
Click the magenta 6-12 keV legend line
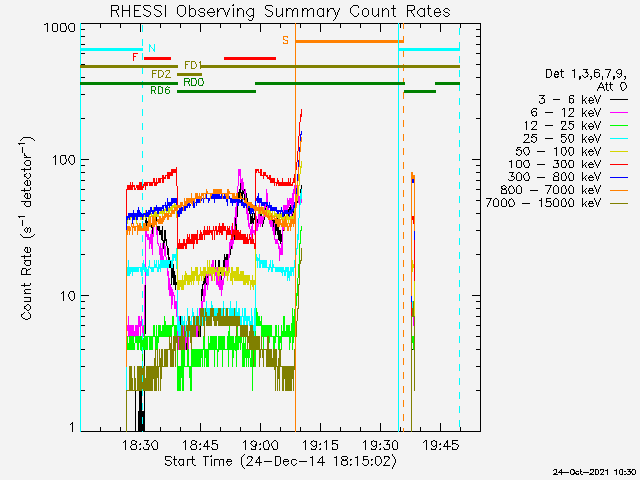619,112
